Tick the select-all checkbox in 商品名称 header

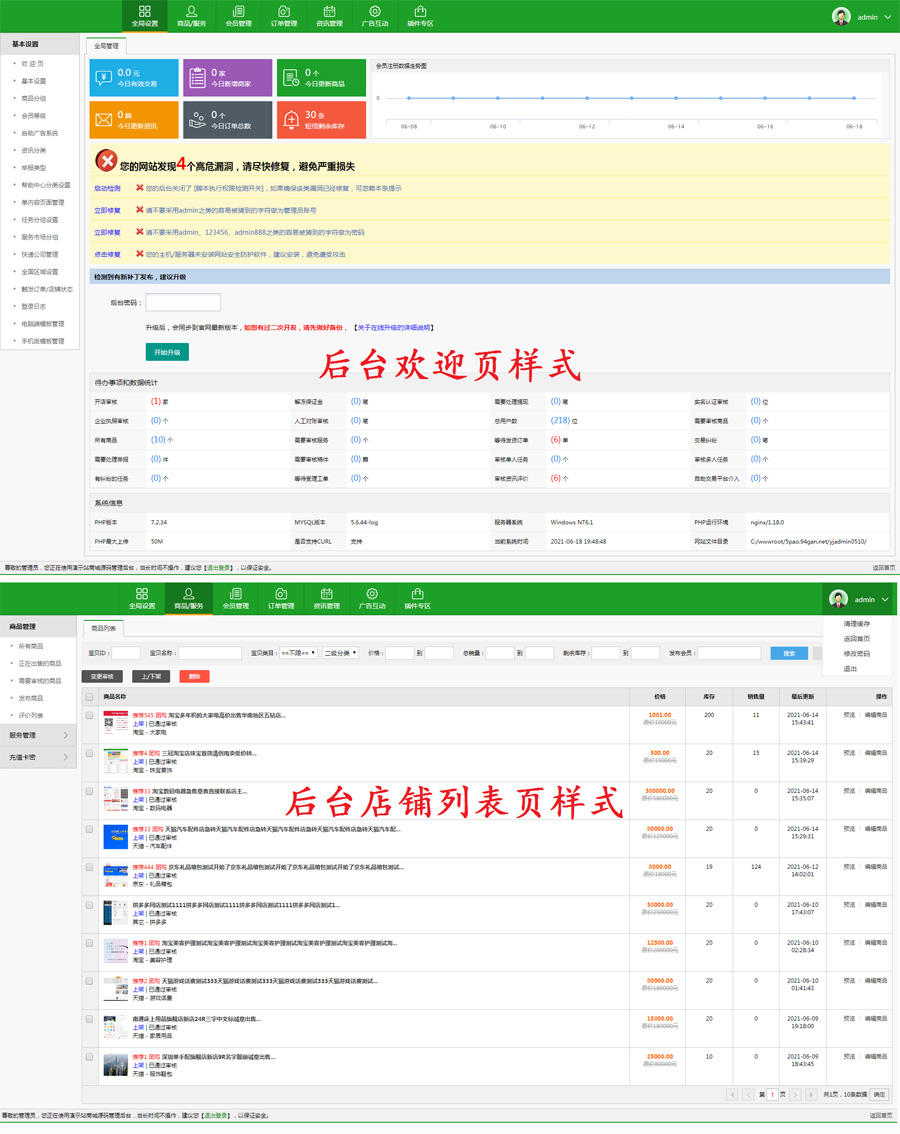90,697
